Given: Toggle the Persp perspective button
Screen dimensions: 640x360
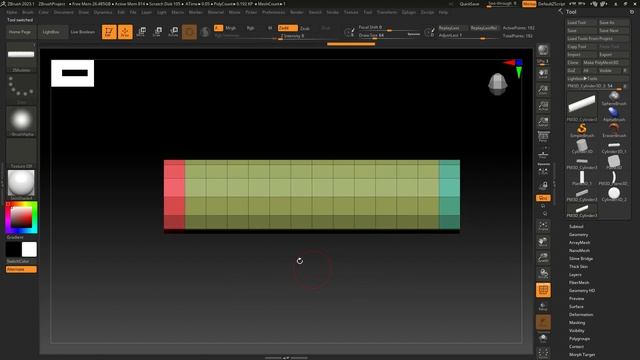Looking at the screenshot, I should click(x=543, y=138).
